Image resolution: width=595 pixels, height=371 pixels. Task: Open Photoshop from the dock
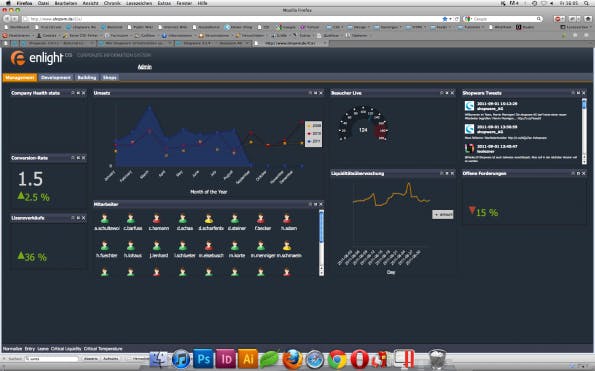click(x=203, y=358)
